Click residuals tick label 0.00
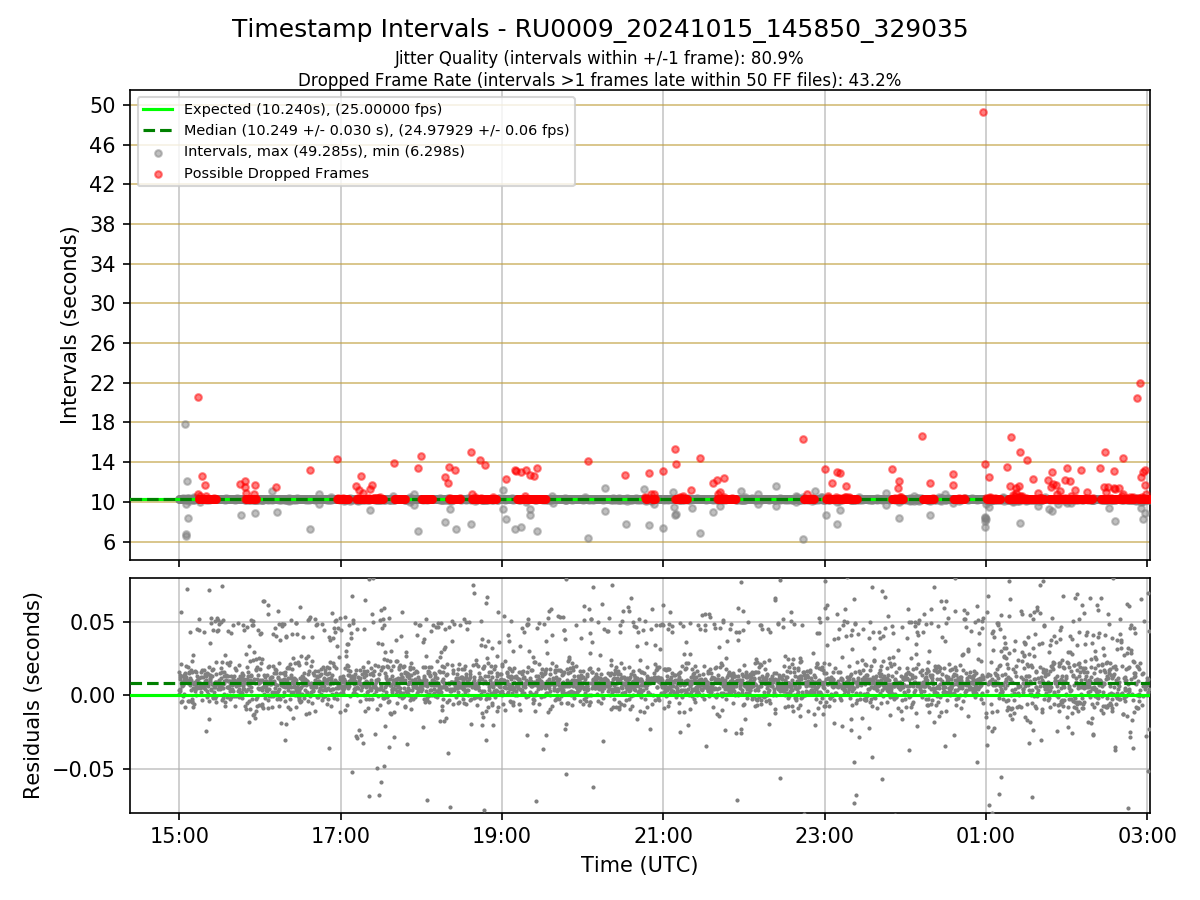1200x900 pixels. (x=95, y=695)
